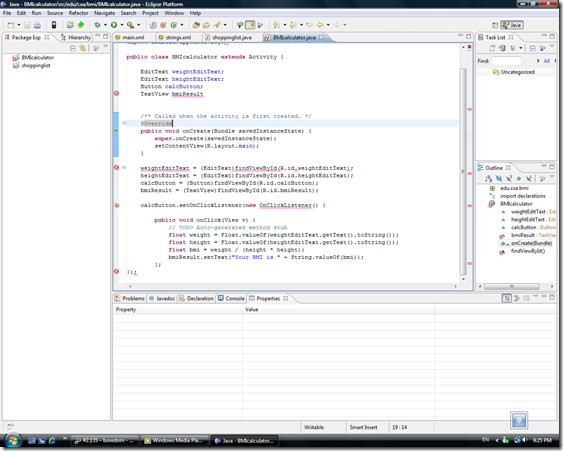Click the Previous Annotation icon
Viewport: 563px width, 451px height.
point(293,25)
